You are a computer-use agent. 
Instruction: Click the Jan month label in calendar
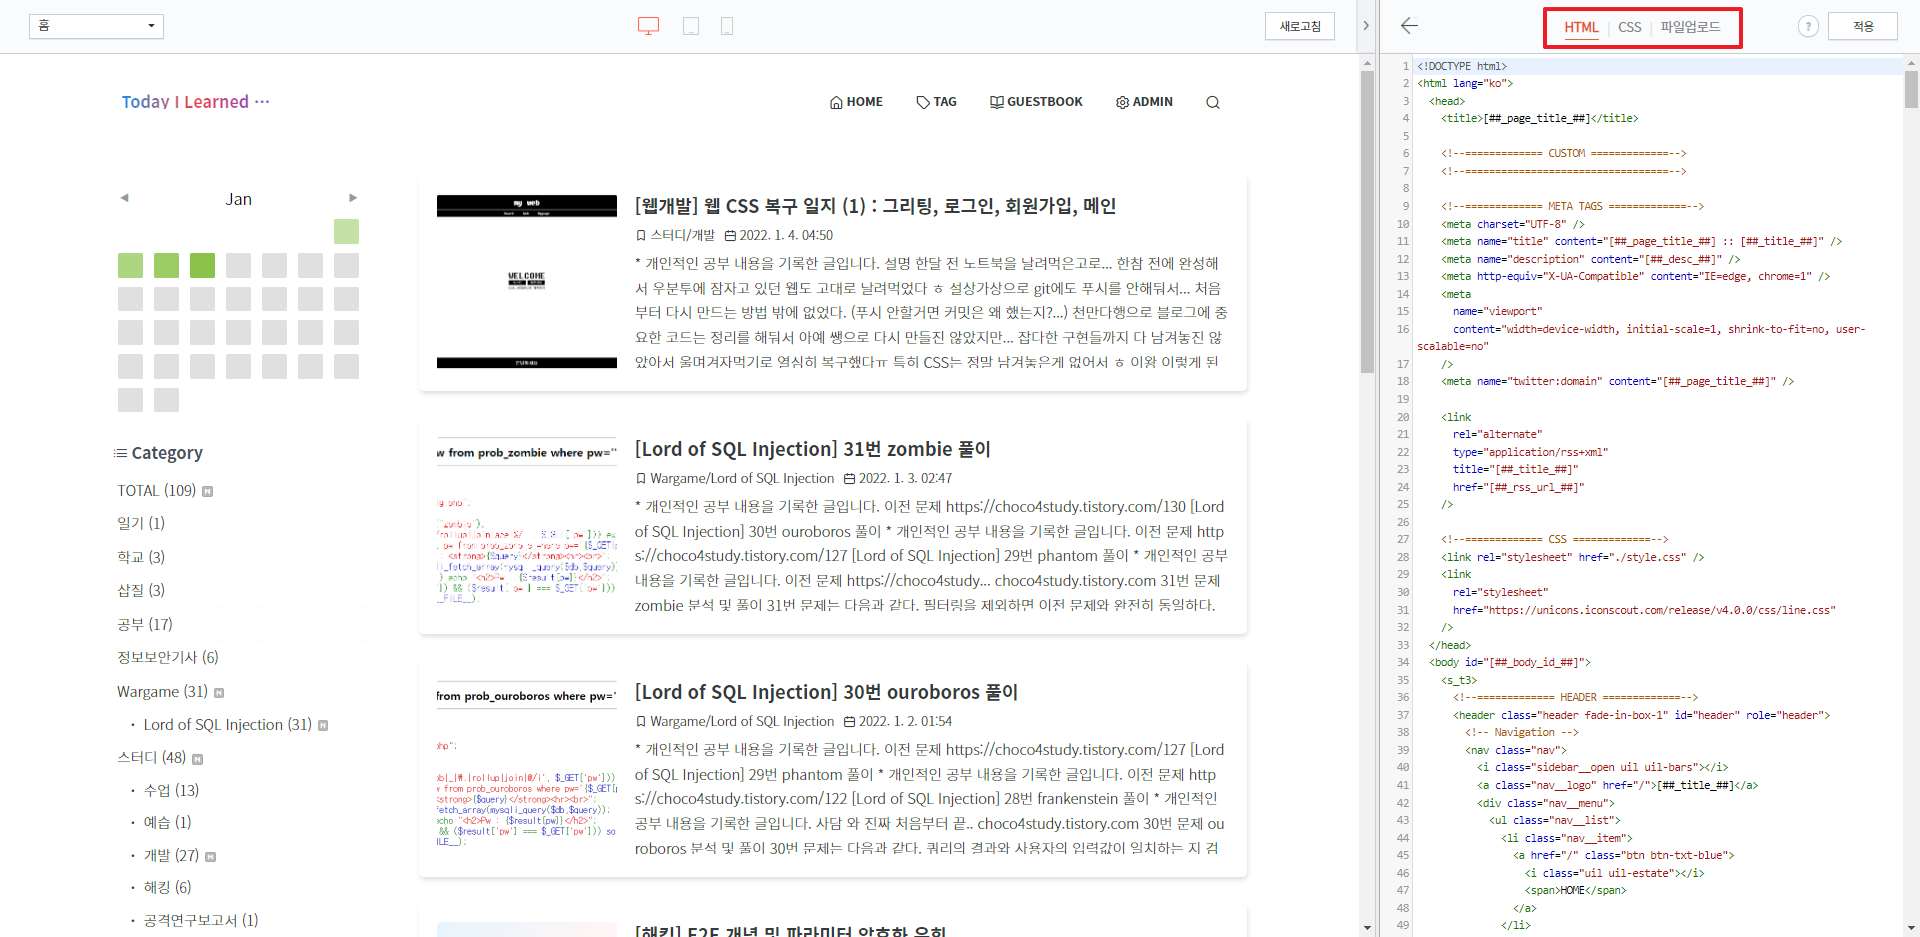point(238,199)
